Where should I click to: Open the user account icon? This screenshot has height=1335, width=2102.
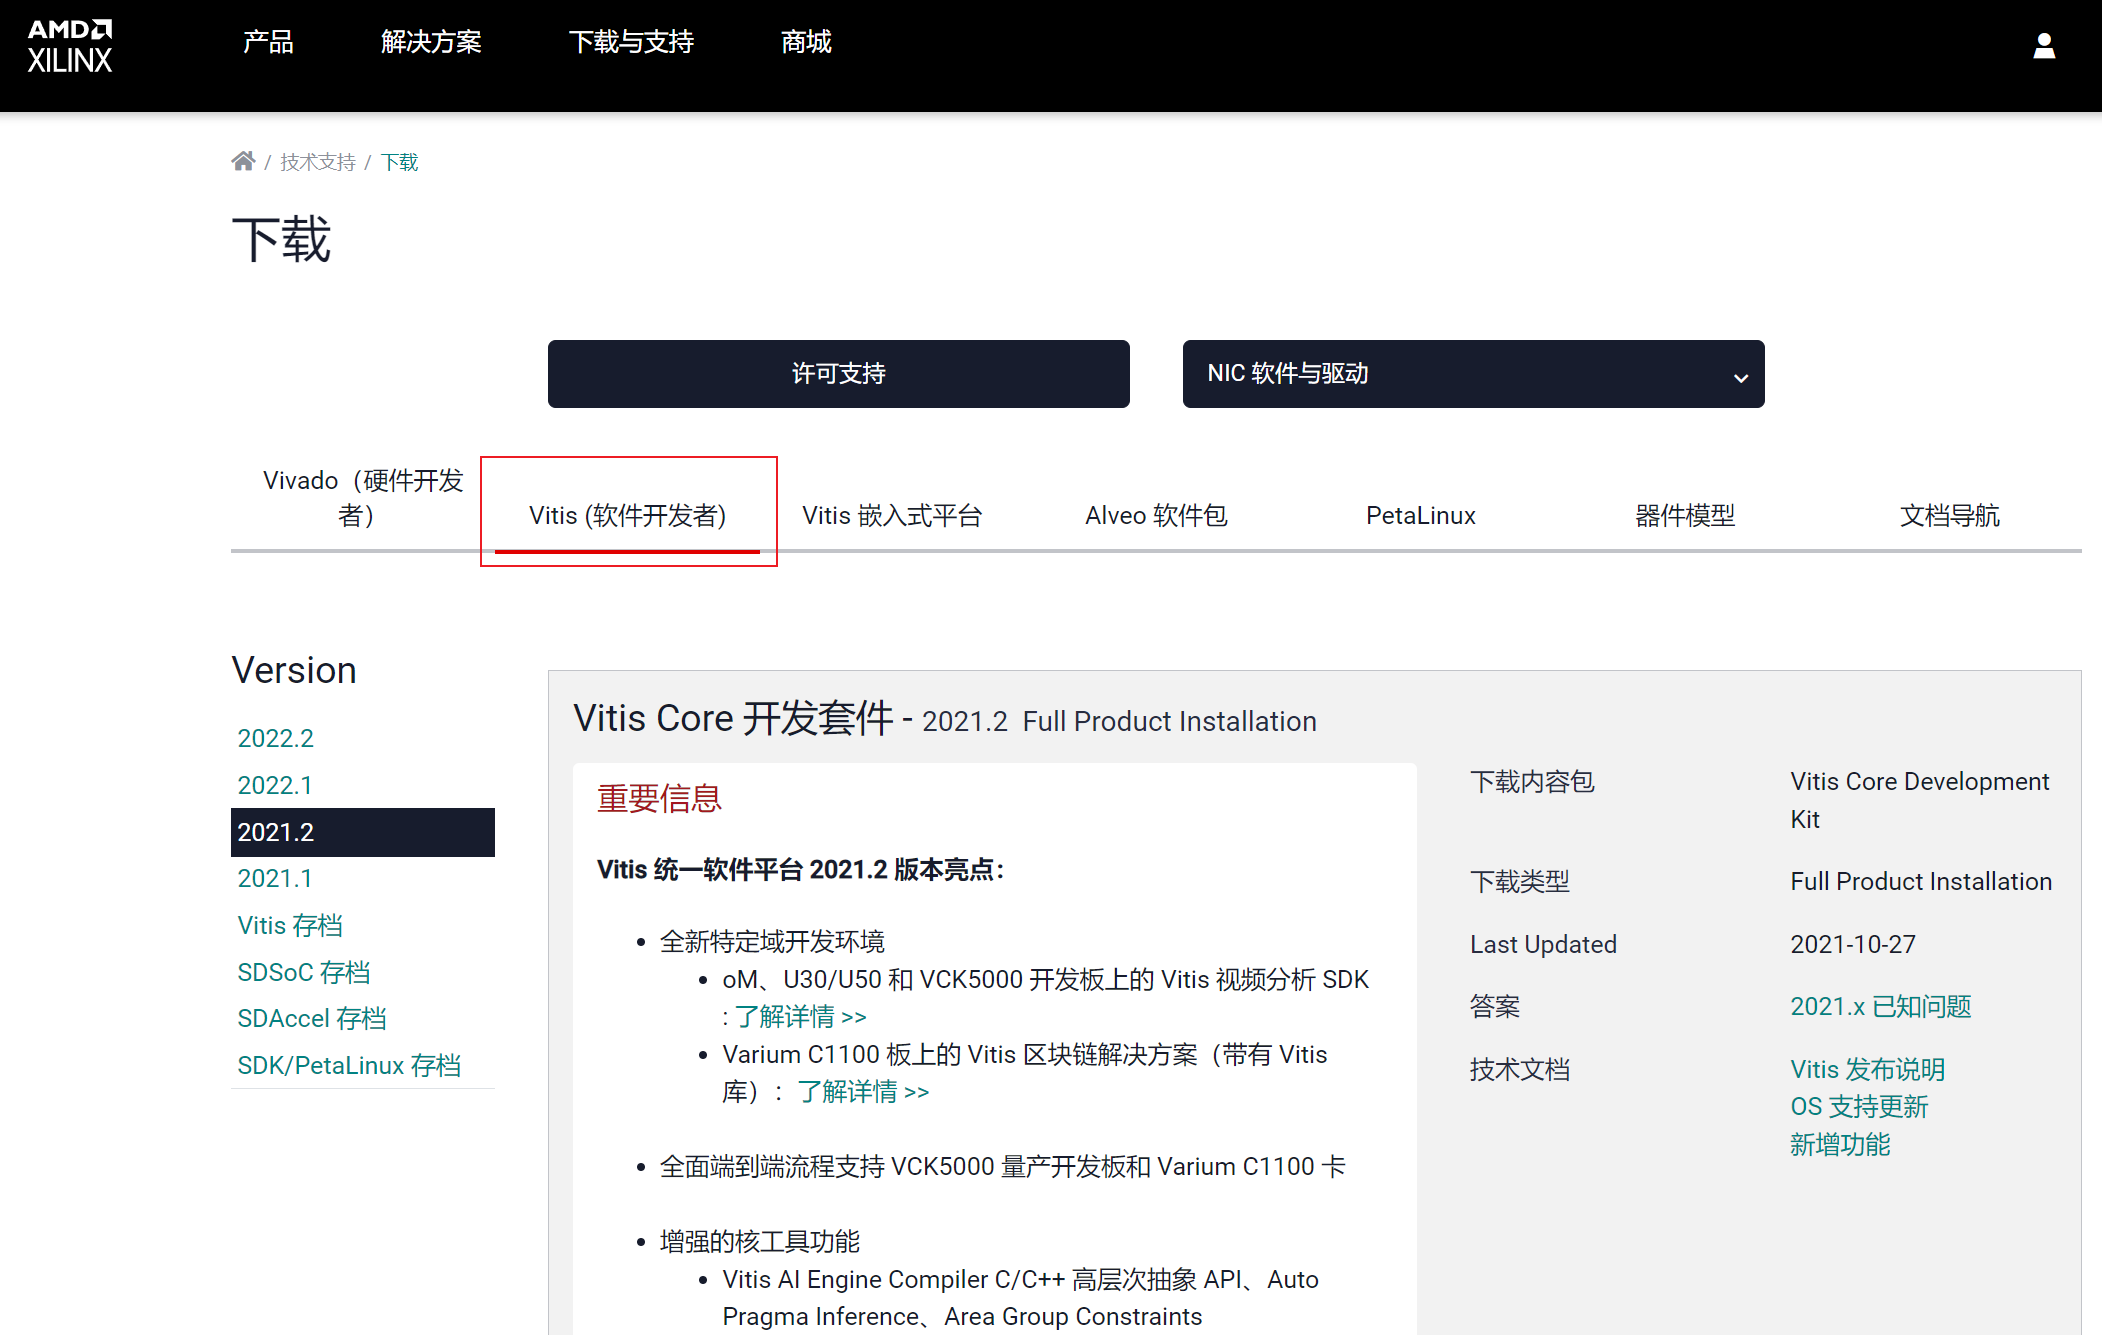click(2044, 46)
